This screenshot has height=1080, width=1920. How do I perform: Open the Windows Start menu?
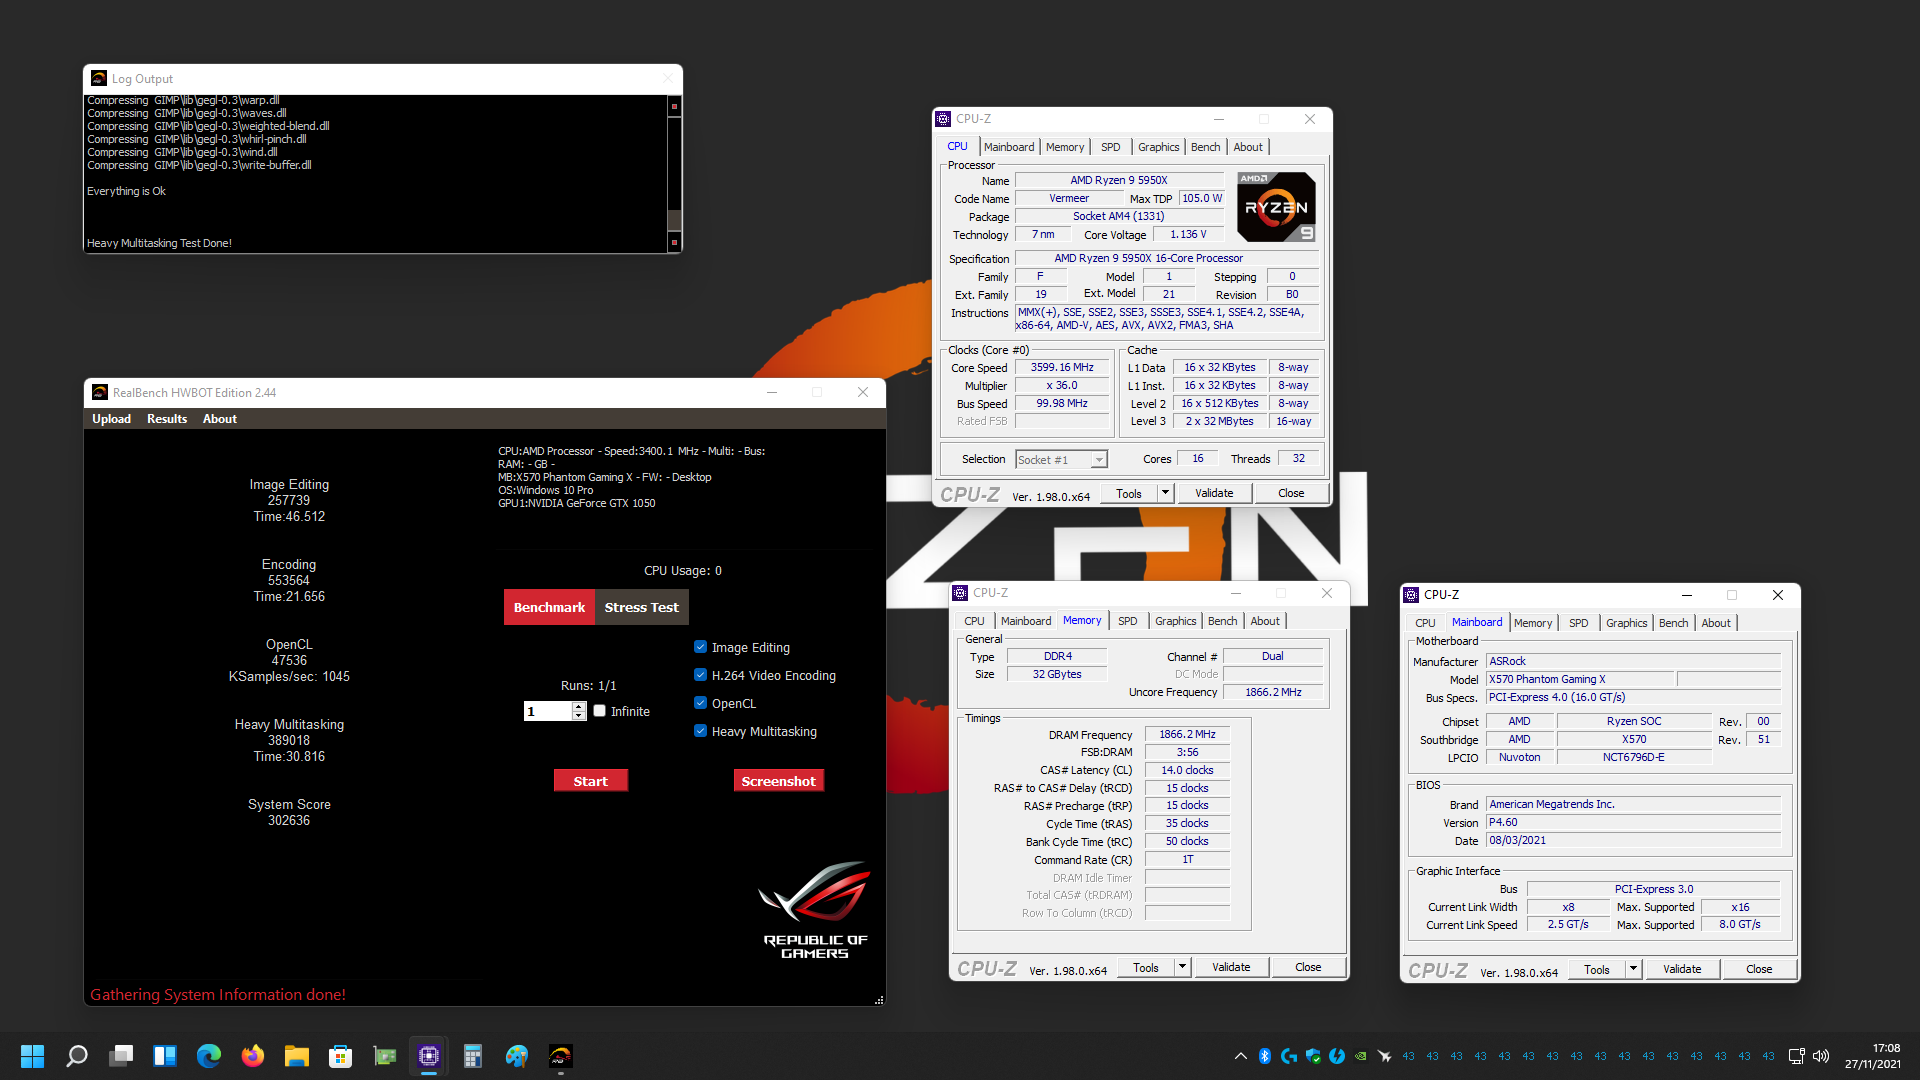click(32, 1056)
